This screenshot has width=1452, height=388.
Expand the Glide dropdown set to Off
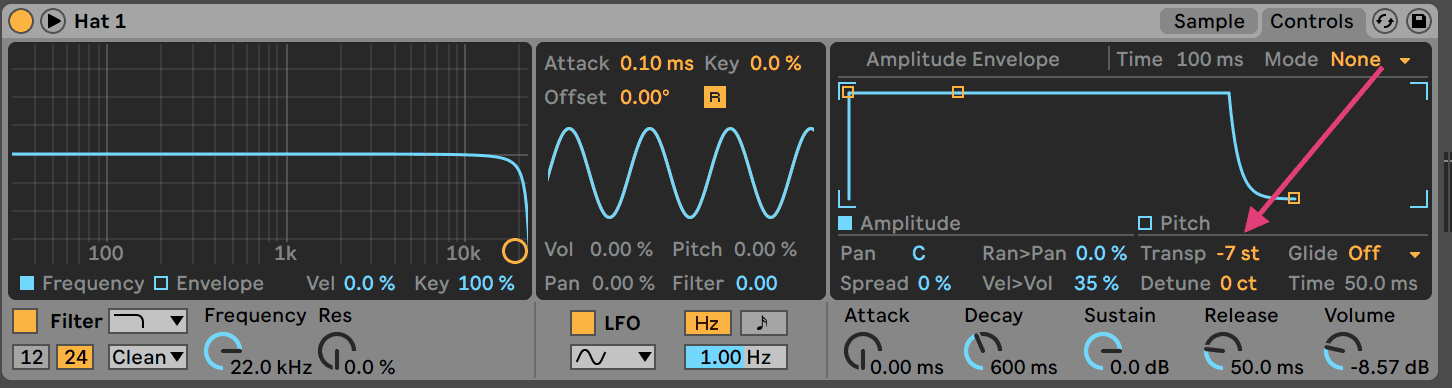[1383, 254]
